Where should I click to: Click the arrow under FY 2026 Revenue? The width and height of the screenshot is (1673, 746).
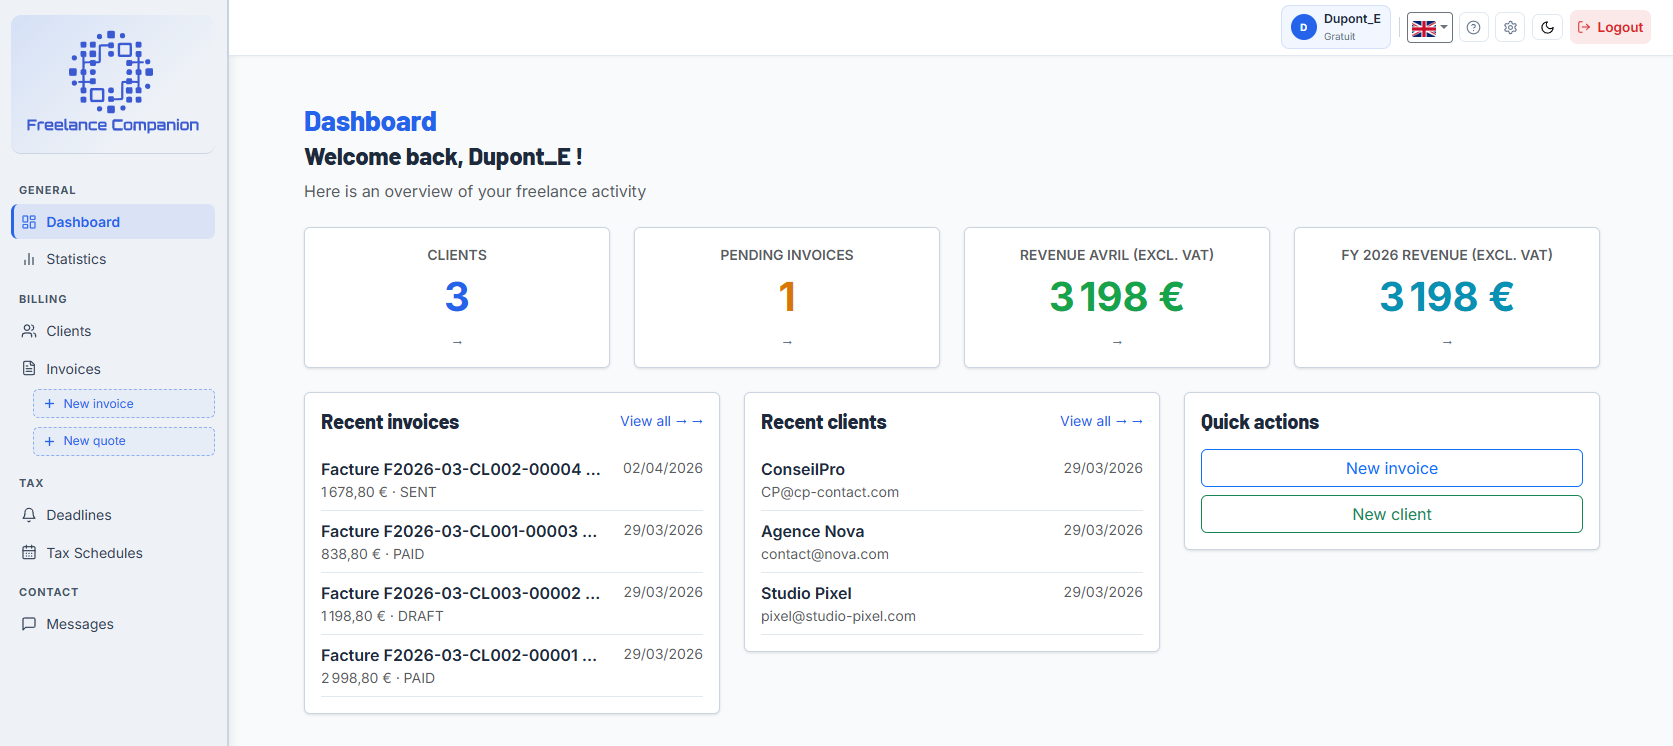click(x=1447, y=342)
